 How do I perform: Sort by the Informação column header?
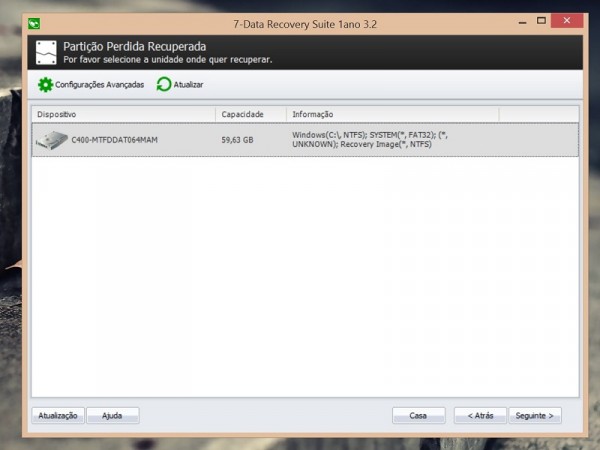click(393, 114)
